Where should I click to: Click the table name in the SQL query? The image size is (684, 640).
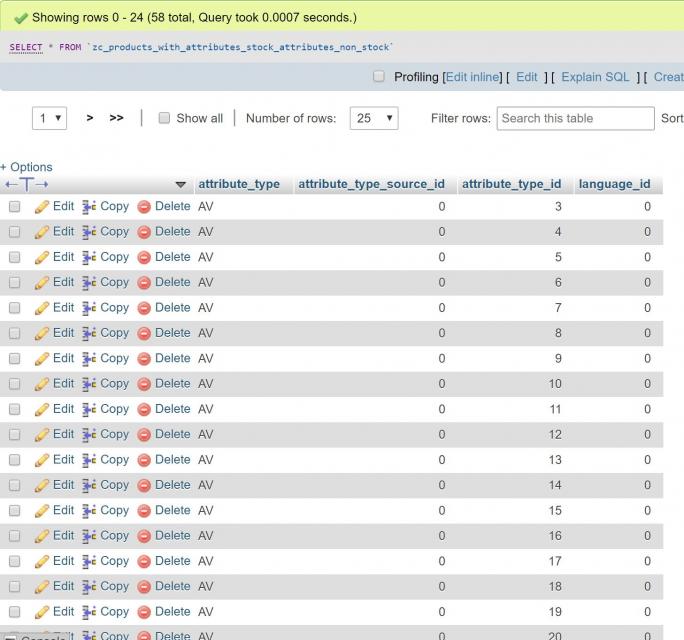coord(240,47)
